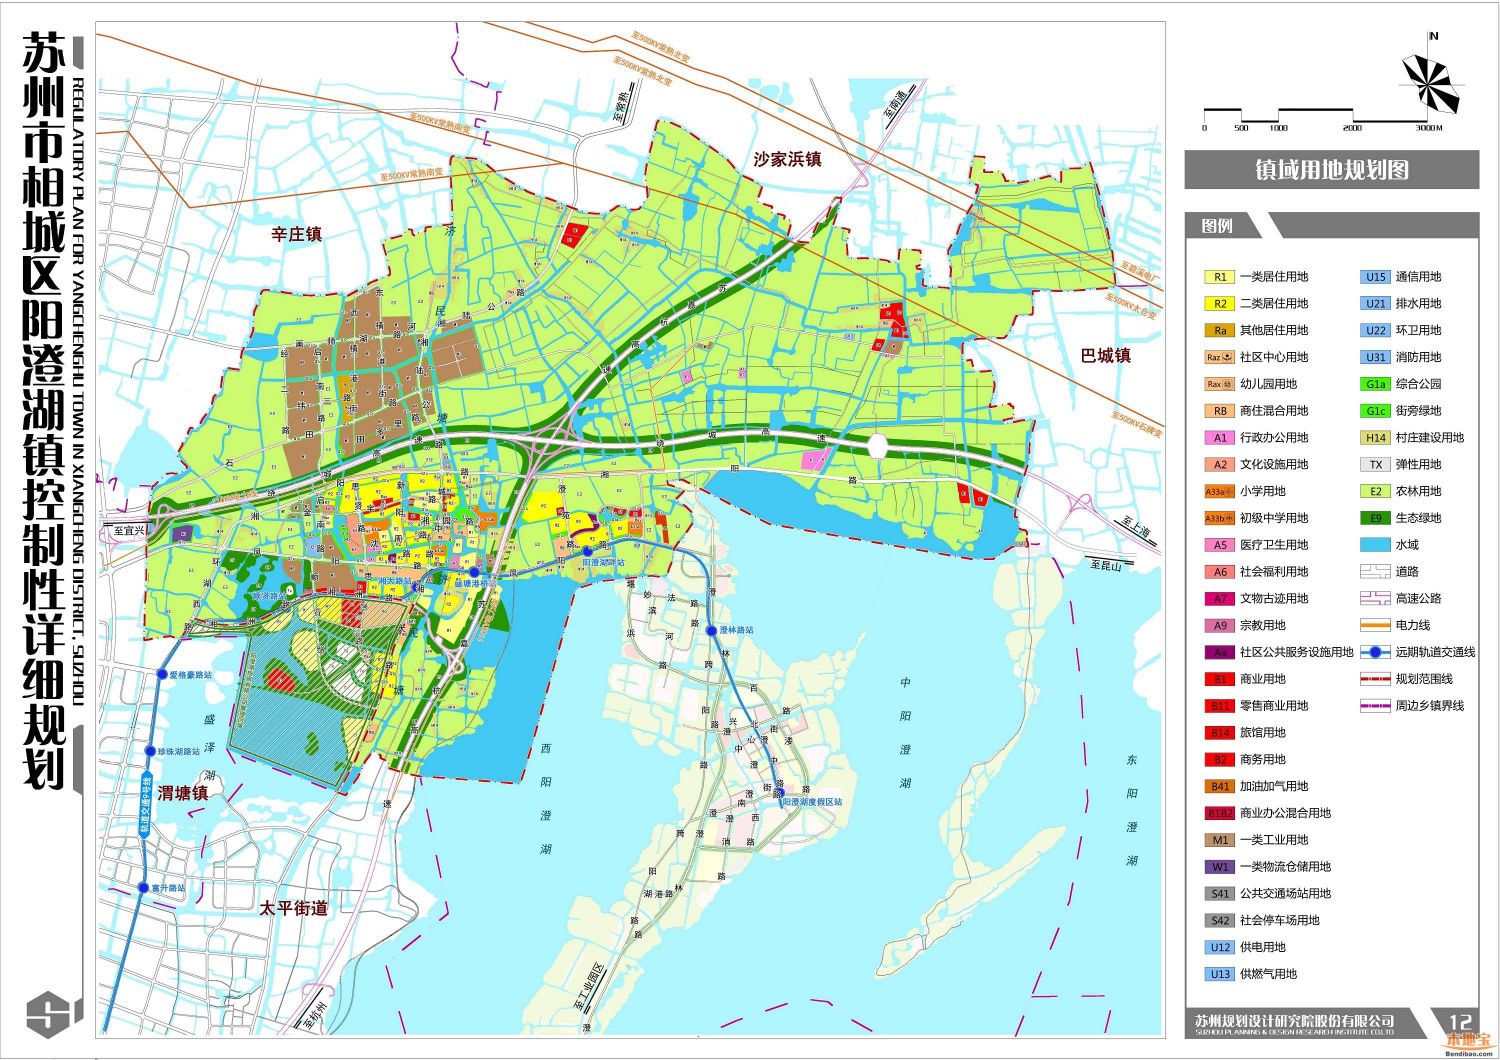This screenshot has width=1500, height=1060.
Task: Click the B41 加油加气用地 swatch
Action: tap(1220, 787)
